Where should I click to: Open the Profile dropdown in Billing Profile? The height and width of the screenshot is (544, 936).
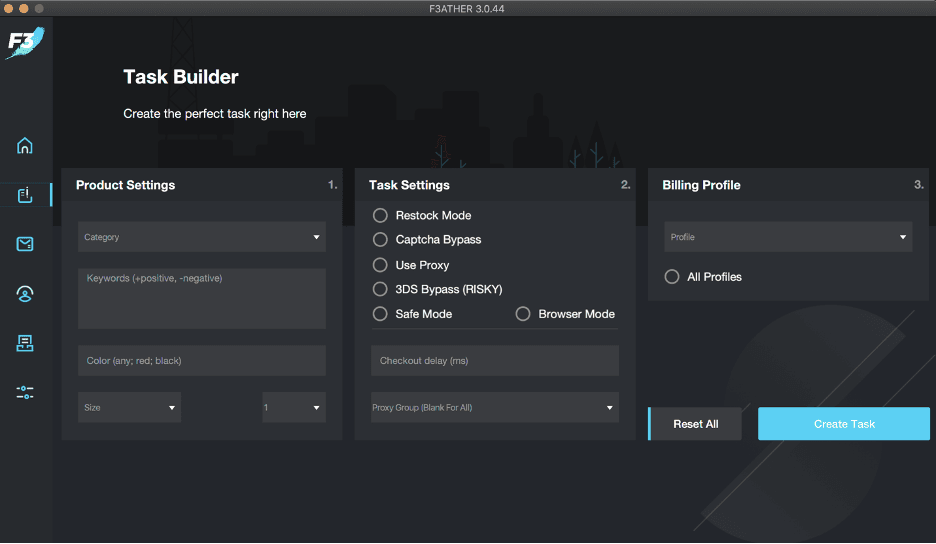coord(788,237)
